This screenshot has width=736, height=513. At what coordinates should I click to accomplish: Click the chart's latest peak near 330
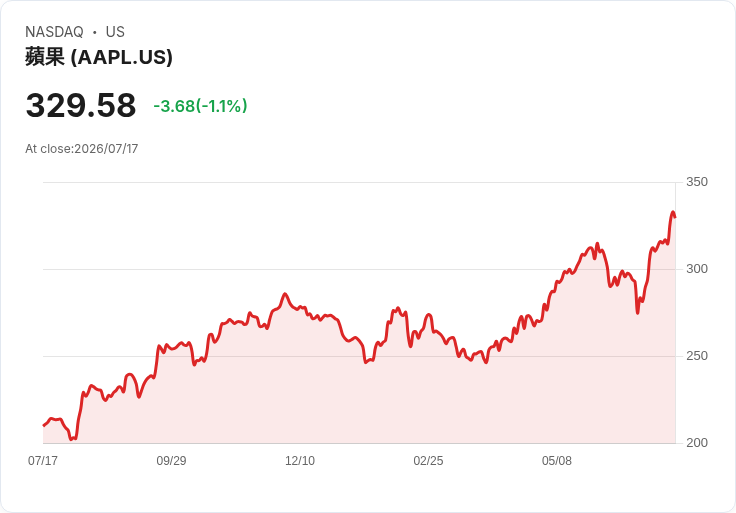tap(673, 212)
